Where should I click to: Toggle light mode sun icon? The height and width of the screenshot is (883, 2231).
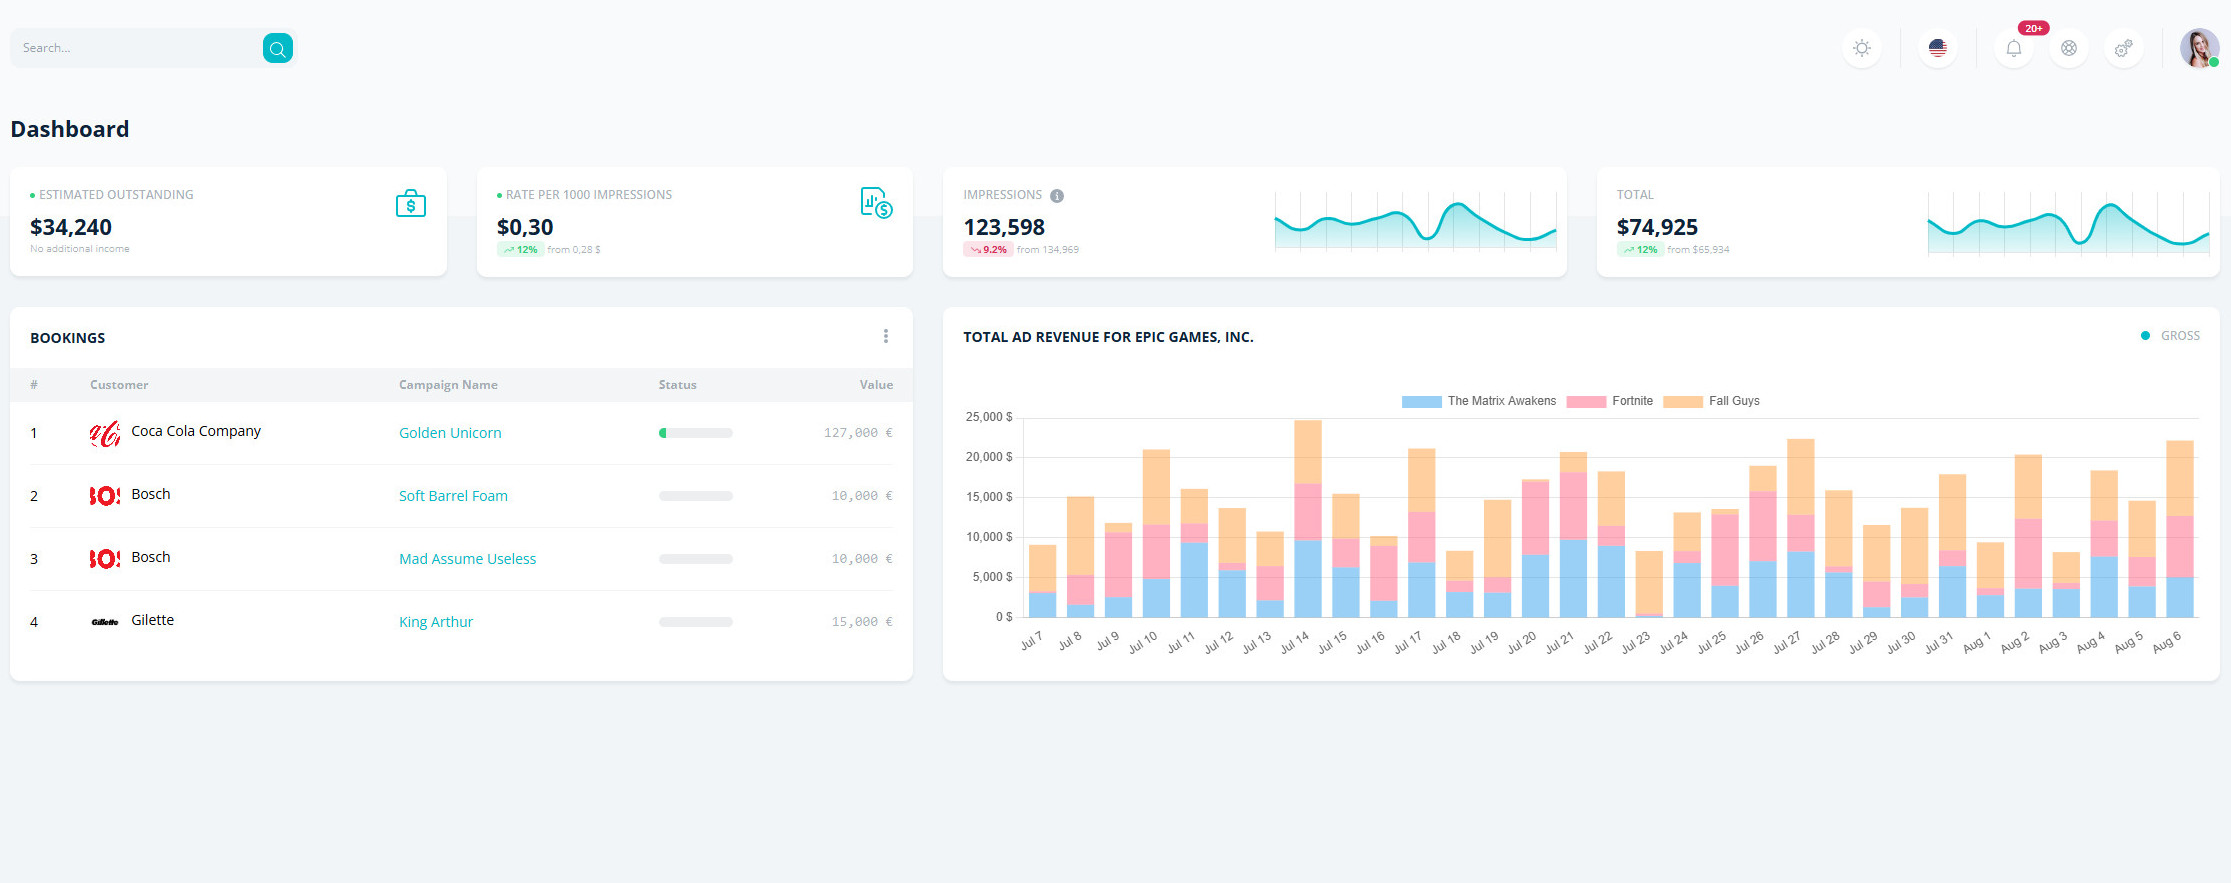click(x=1861, y=48)
